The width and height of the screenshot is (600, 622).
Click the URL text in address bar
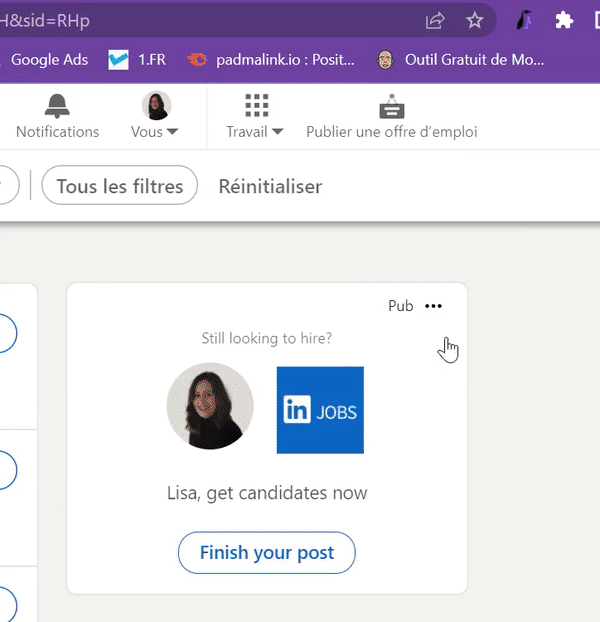tap(45, 21)
